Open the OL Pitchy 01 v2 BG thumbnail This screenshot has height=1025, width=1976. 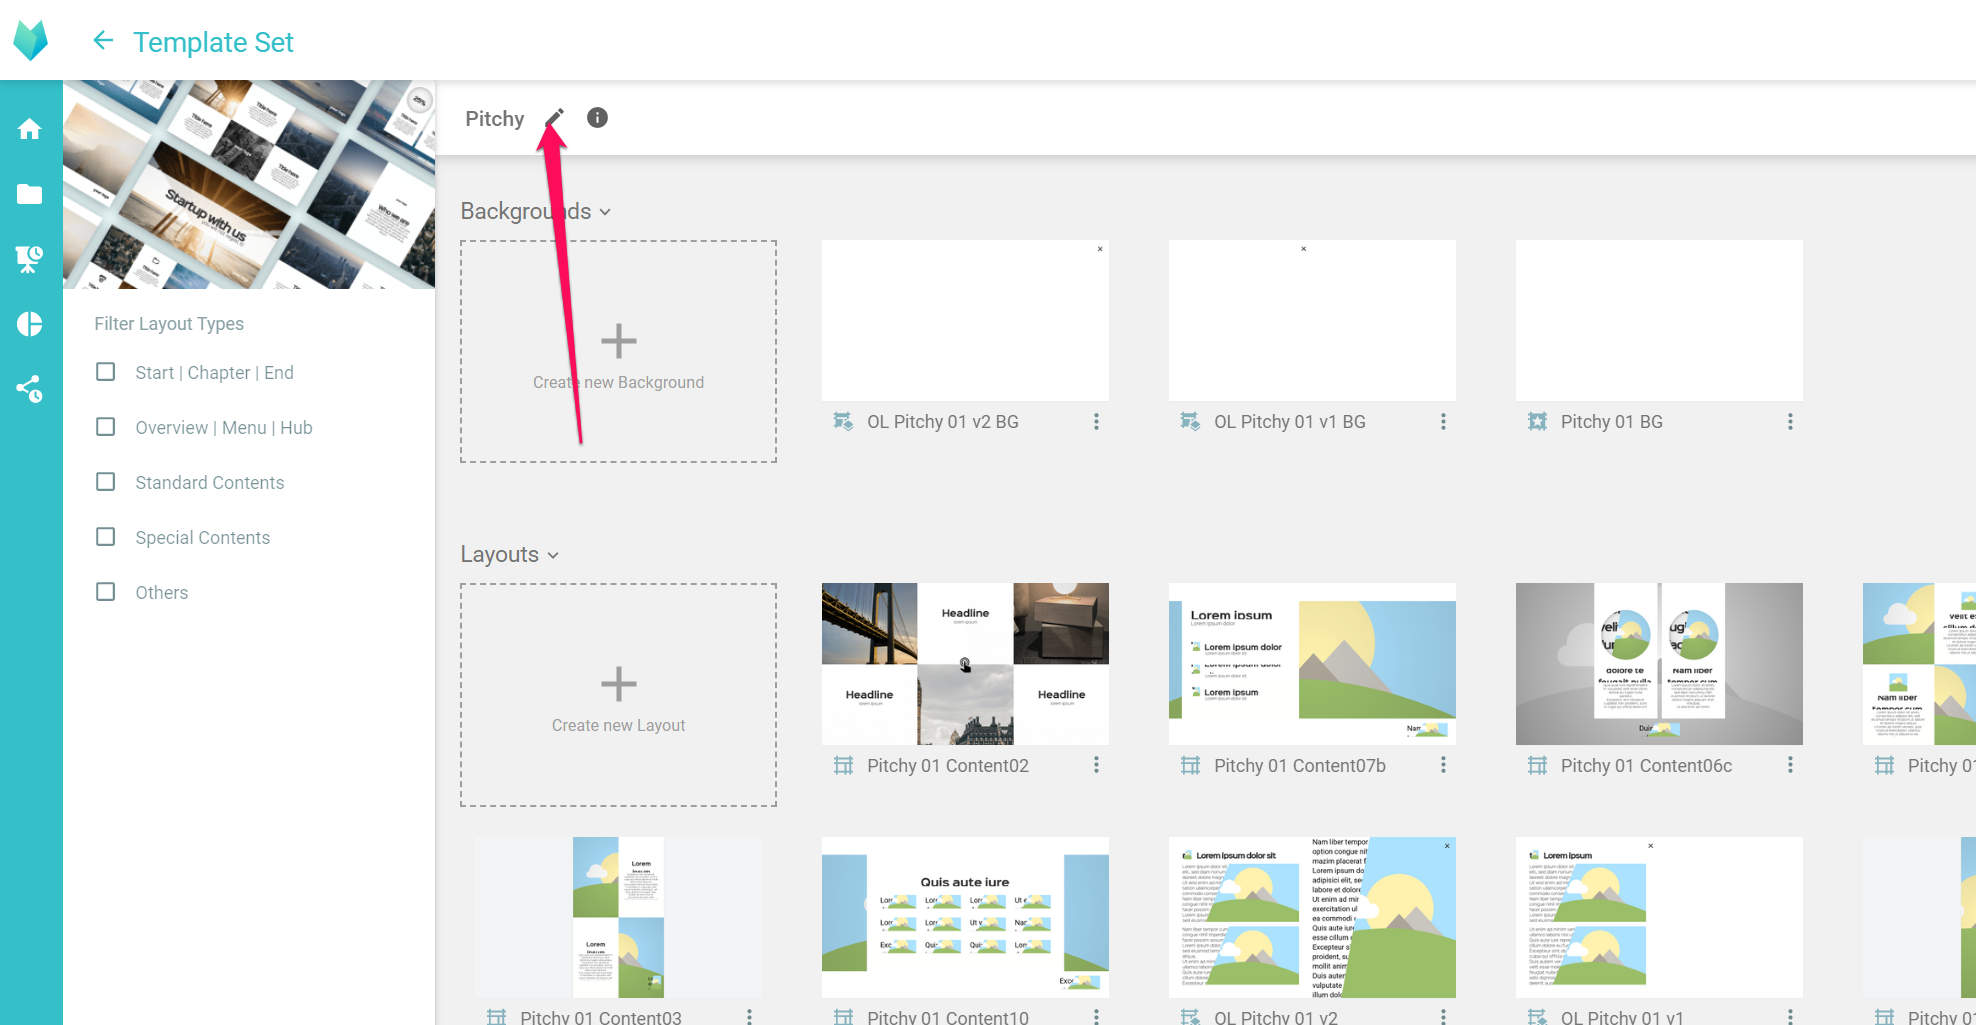965,320
